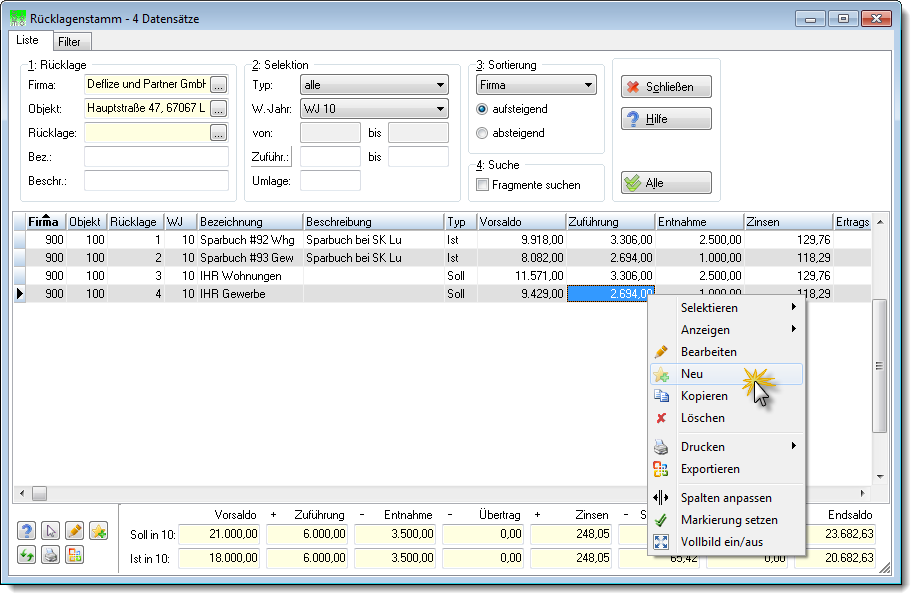Image resolution: width=917 pixels, height=600 pixels.
Task: Click the Alle button
Action: pos(667,183)
